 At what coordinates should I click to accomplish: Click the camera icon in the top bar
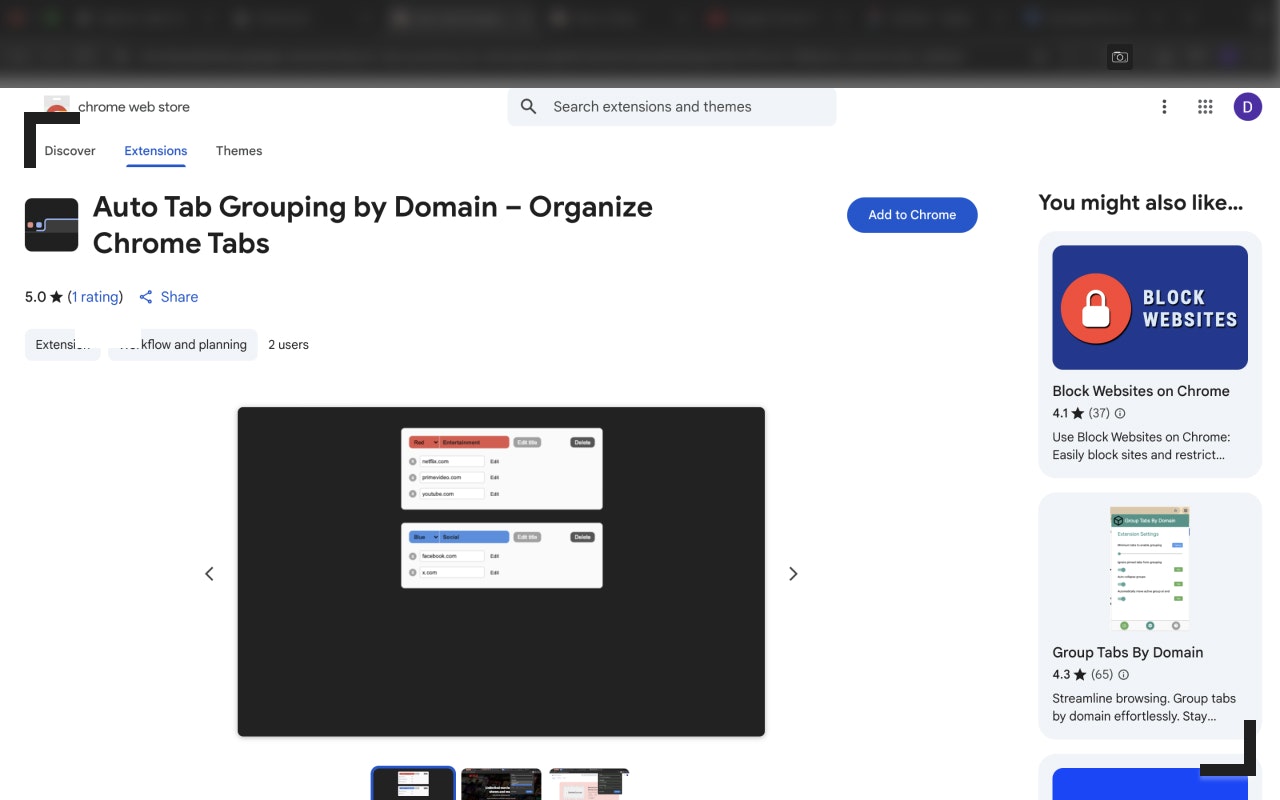[x=1120, y=57]
